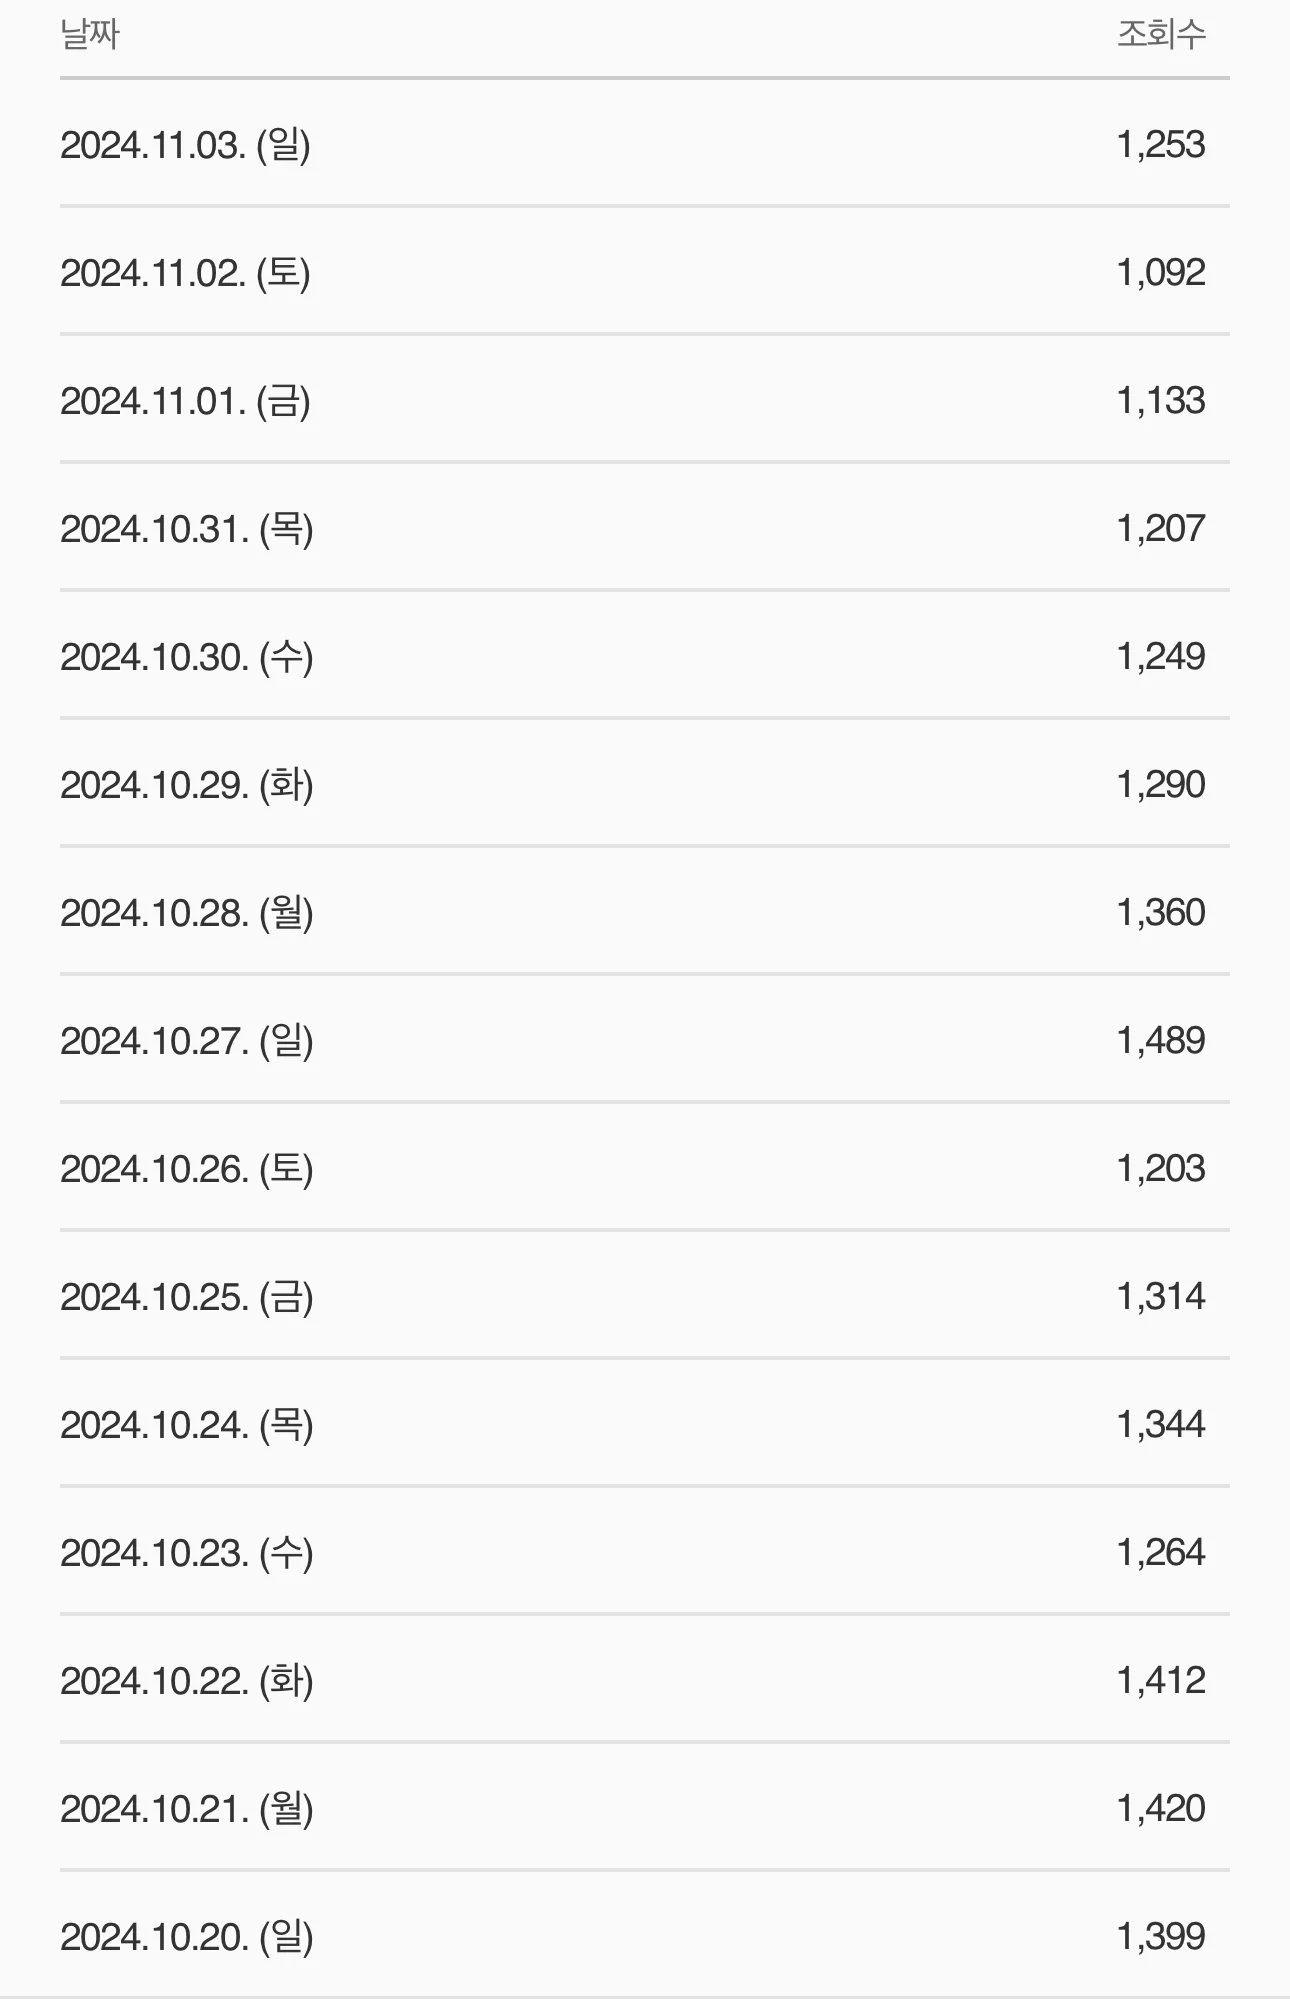Click the 날짜 column header
Screen dimensions: 1290x2007
coord(90,35)
